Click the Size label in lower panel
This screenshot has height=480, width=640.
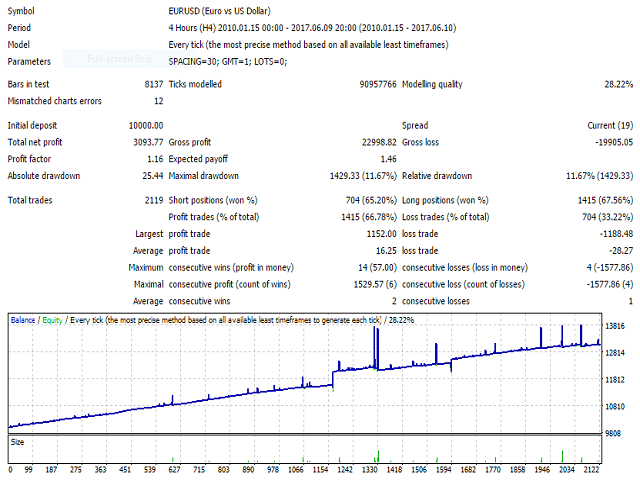point(17,439)
